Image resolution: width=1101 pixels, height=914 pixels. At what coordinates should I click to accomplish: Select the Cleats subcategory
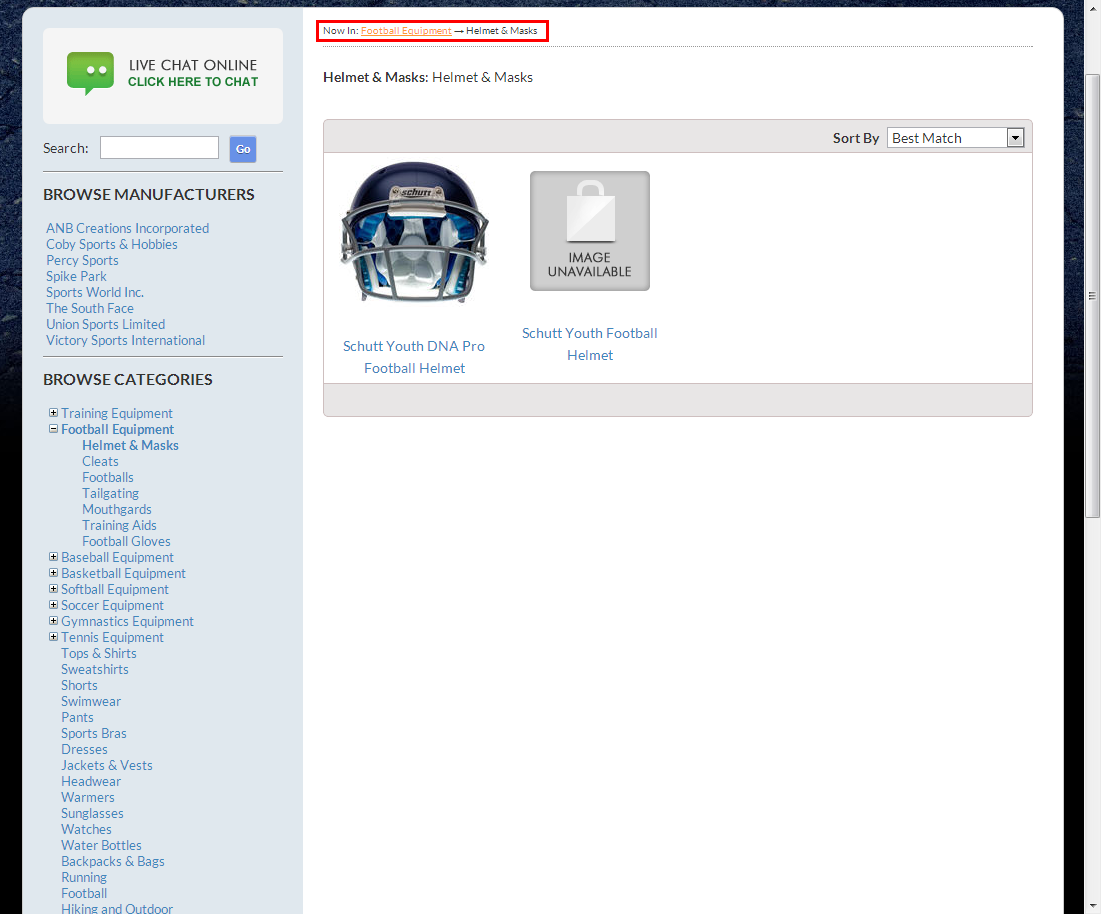pyautogui.click(x=100, y=462)
